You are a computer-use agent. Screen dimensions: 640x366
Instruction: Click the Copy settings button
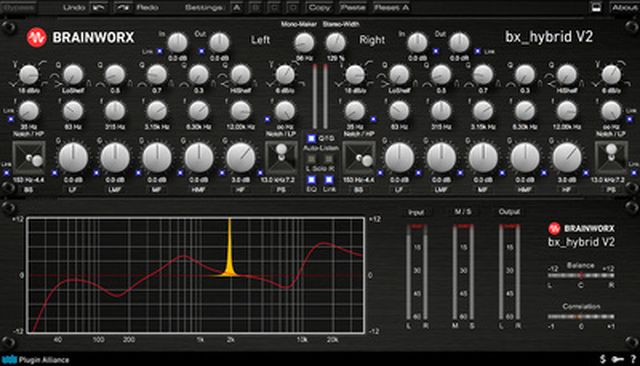click(320, 8)
